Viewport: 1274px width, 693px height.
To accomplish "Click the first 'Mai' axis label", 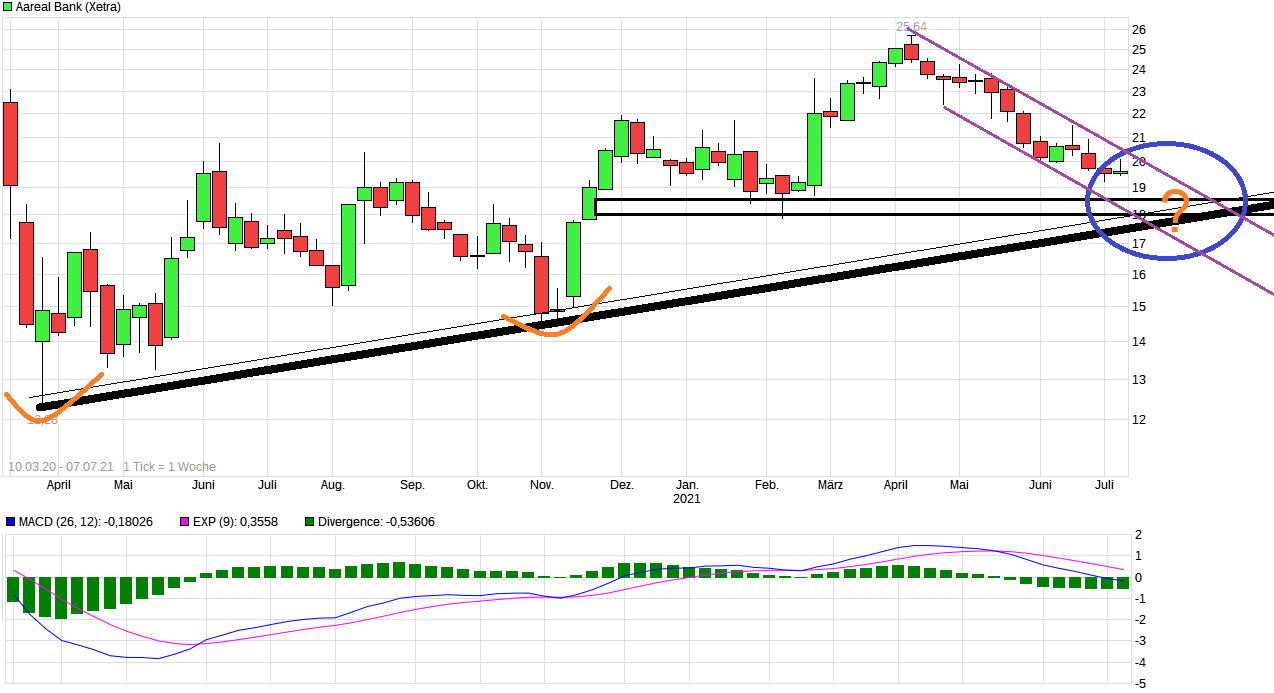I will (x=123, y=485).
